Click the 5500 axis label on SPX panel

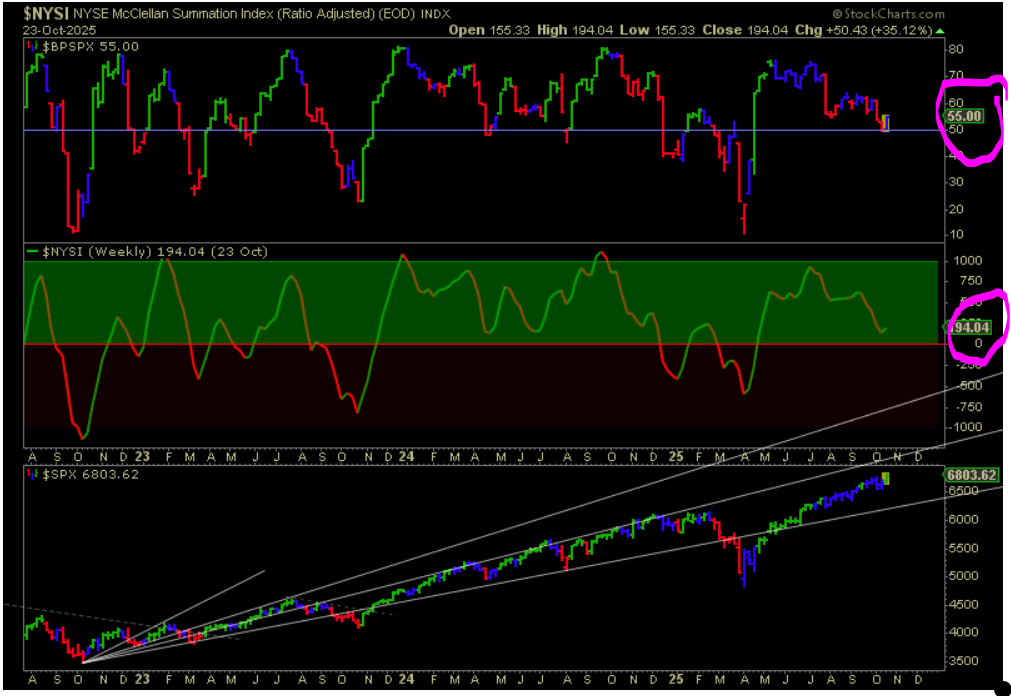[961, 548]
